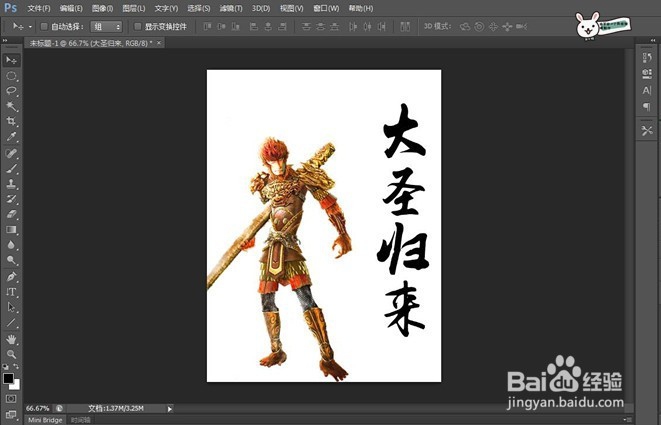Open the 窗口(W) menu
The width and height of the screenshot is (661, 425).
326,8
